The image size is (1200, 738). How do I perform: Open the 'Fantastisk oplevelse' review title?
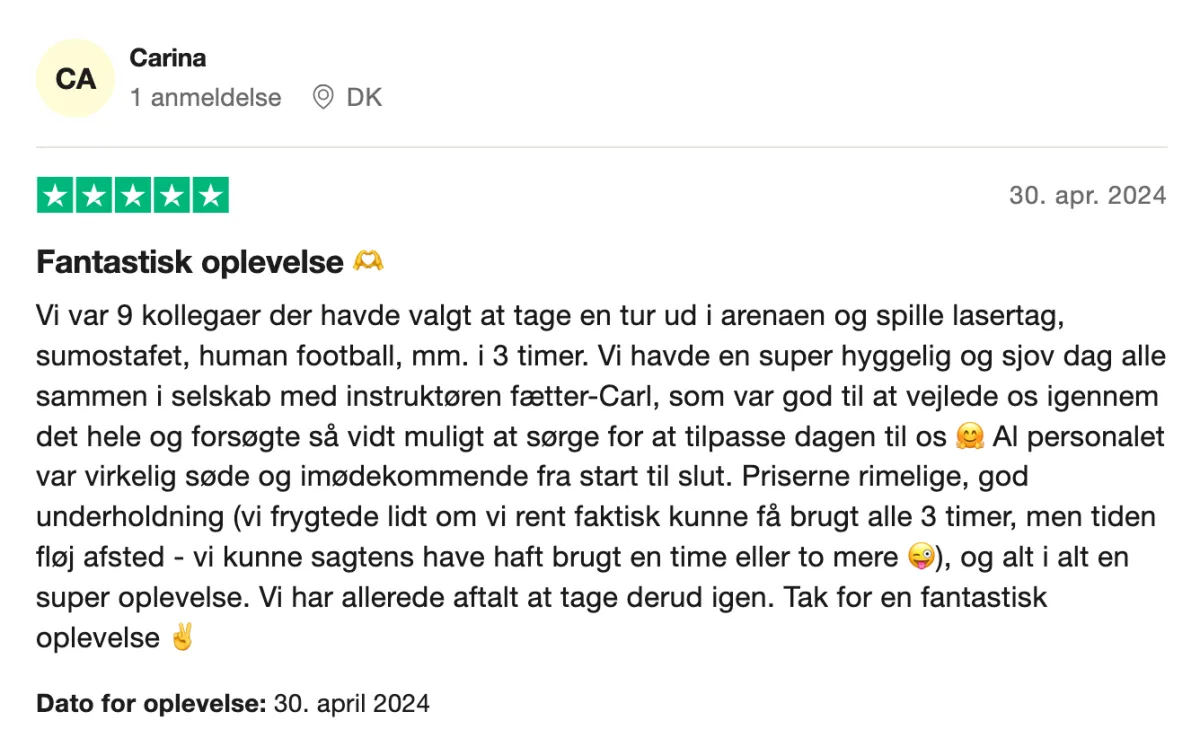(190, 262)
